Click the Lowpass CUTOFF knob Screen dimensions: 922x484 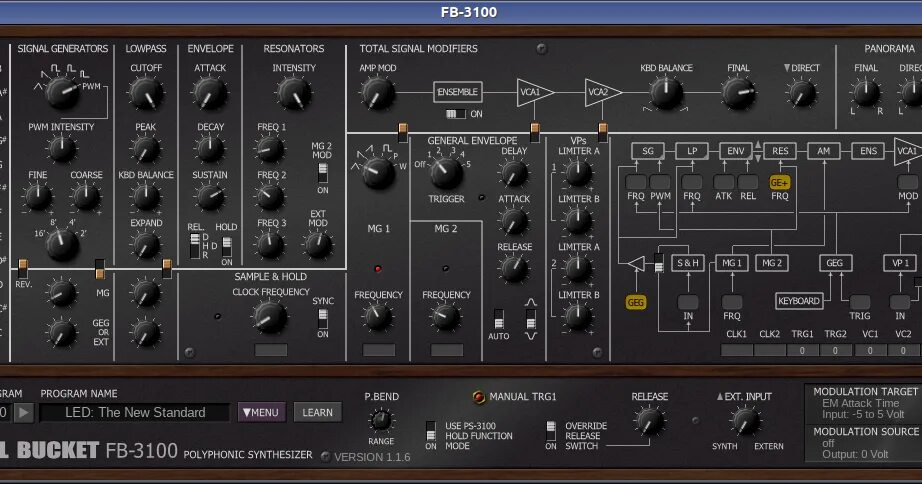(x=146, y=92)
